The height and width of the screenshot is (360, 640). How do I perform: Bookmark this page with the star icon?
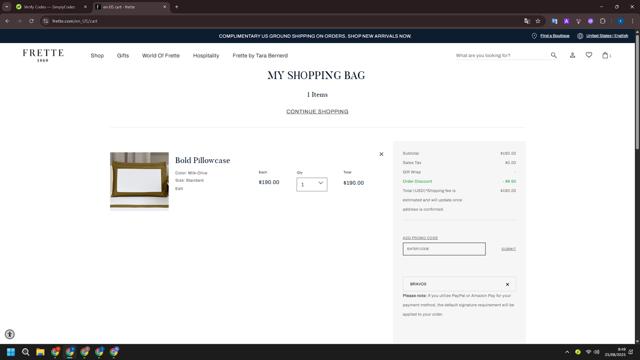(x=538, y=21)
